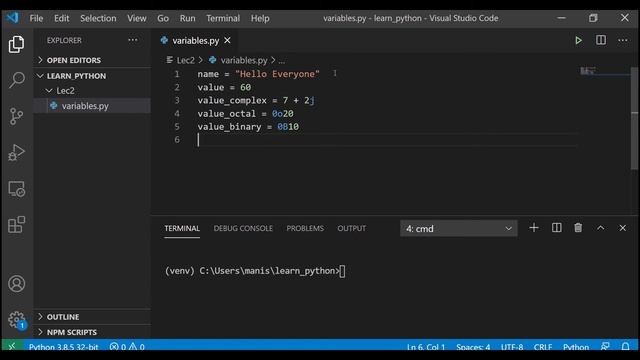The image size is (640, 360).
Task: Click editor vertical scrollbar
Action: click(x=634, y=118)
